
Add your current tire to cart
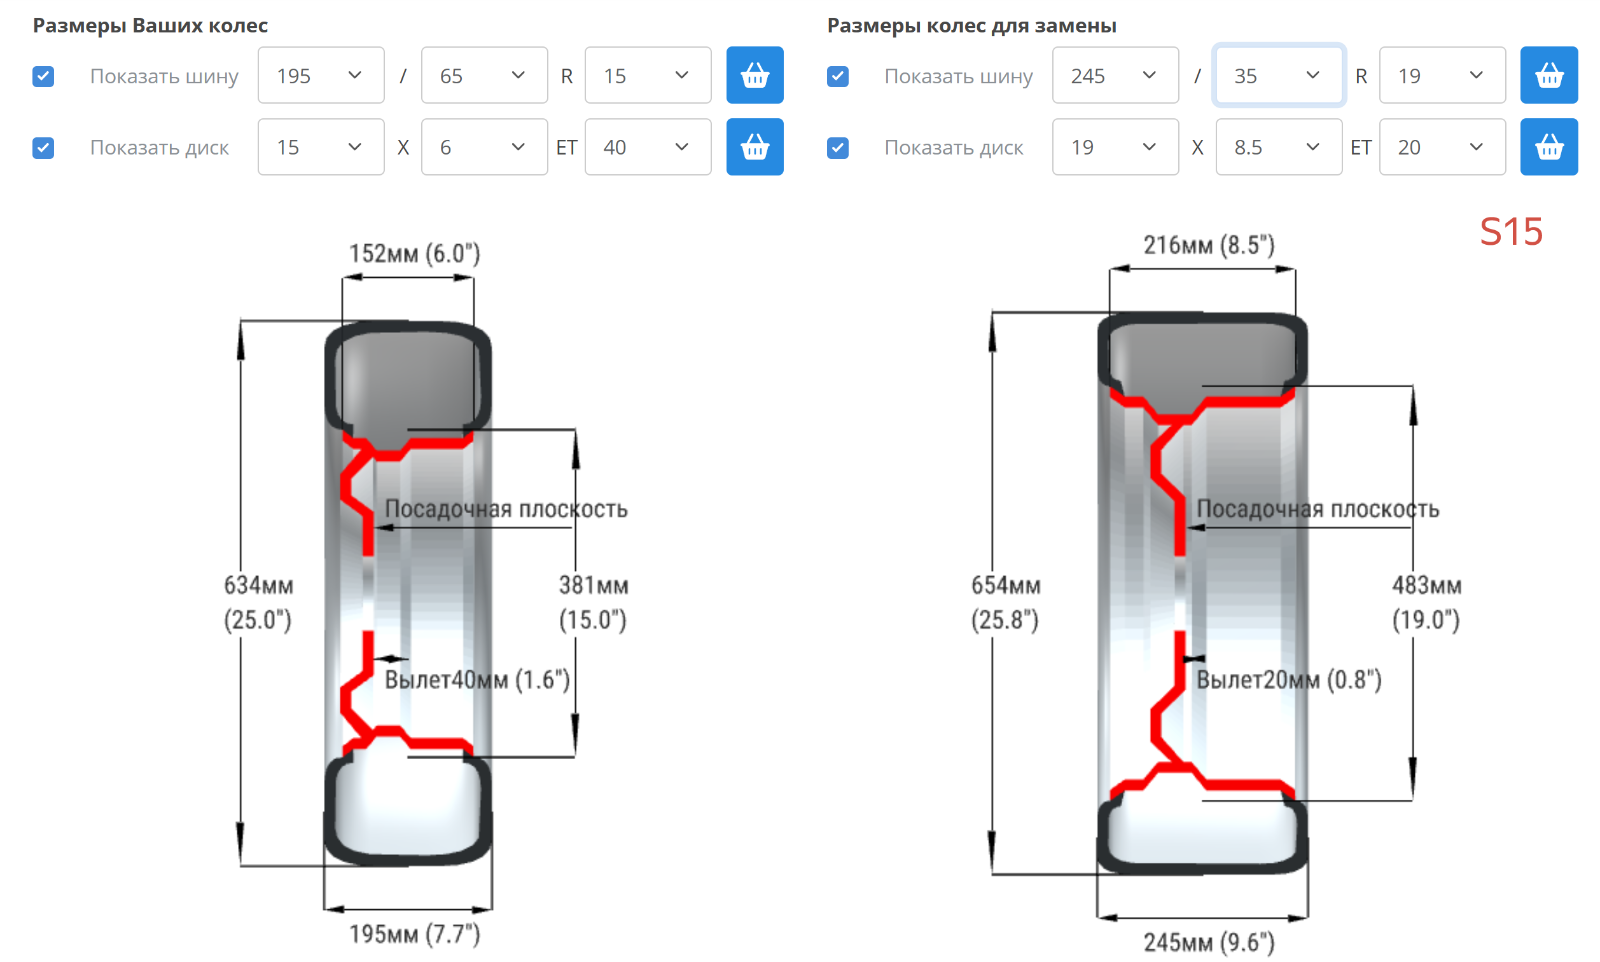[754, 75]
